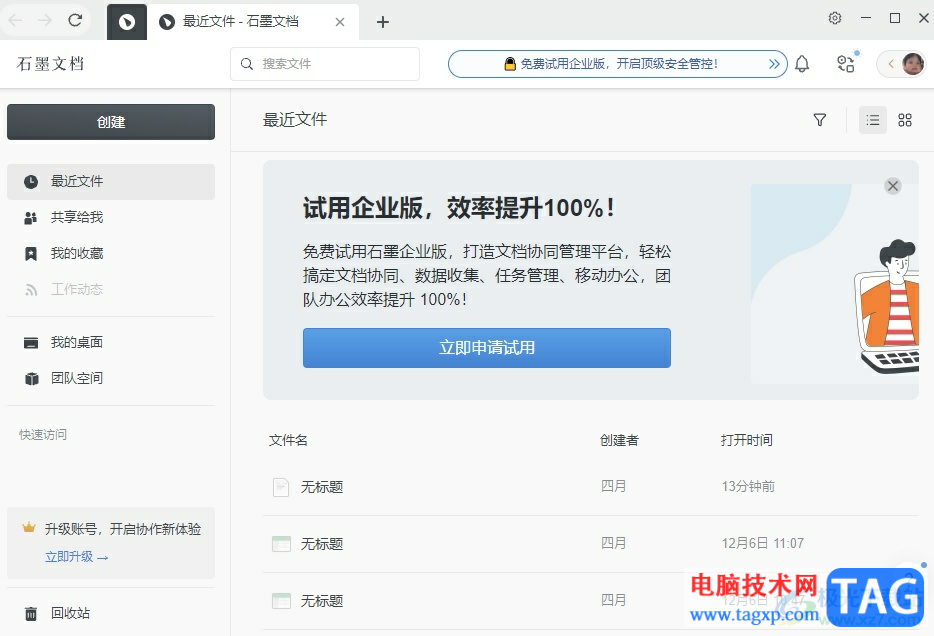The image size is (934, 636).
Task: Click the desktop icon for 我的桌面
Action: pos(31,343)
